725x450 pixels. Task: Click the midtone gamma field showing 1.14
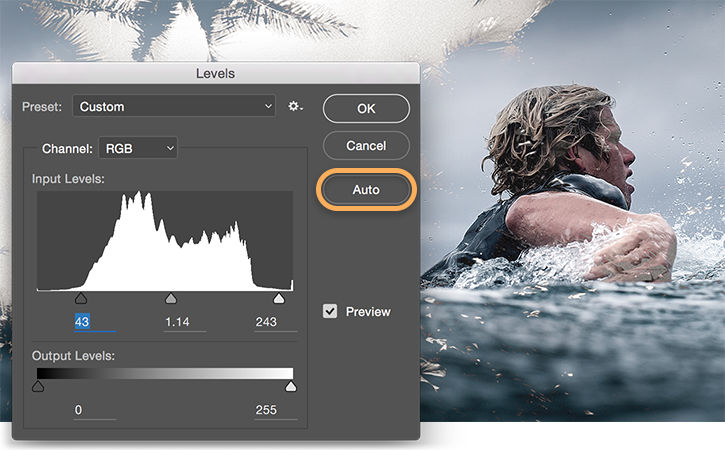click(x=184, y=322)
